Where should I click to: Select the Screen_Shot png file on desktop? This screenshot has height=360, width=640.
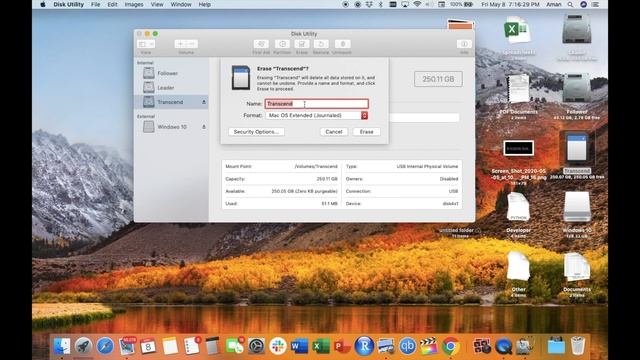point(518,148)
